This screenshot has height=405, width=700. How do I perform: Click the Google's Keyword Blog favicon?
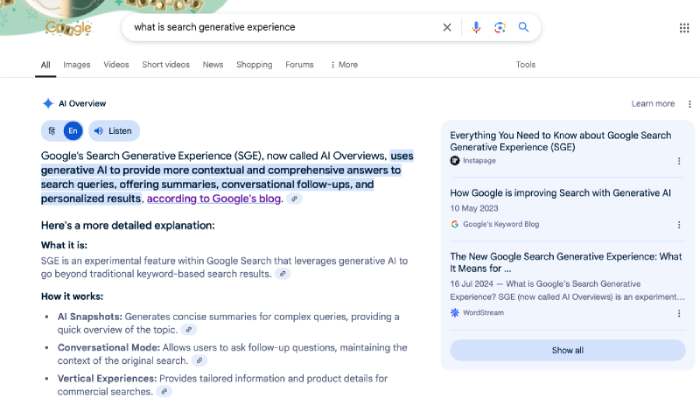coord(454,224)
